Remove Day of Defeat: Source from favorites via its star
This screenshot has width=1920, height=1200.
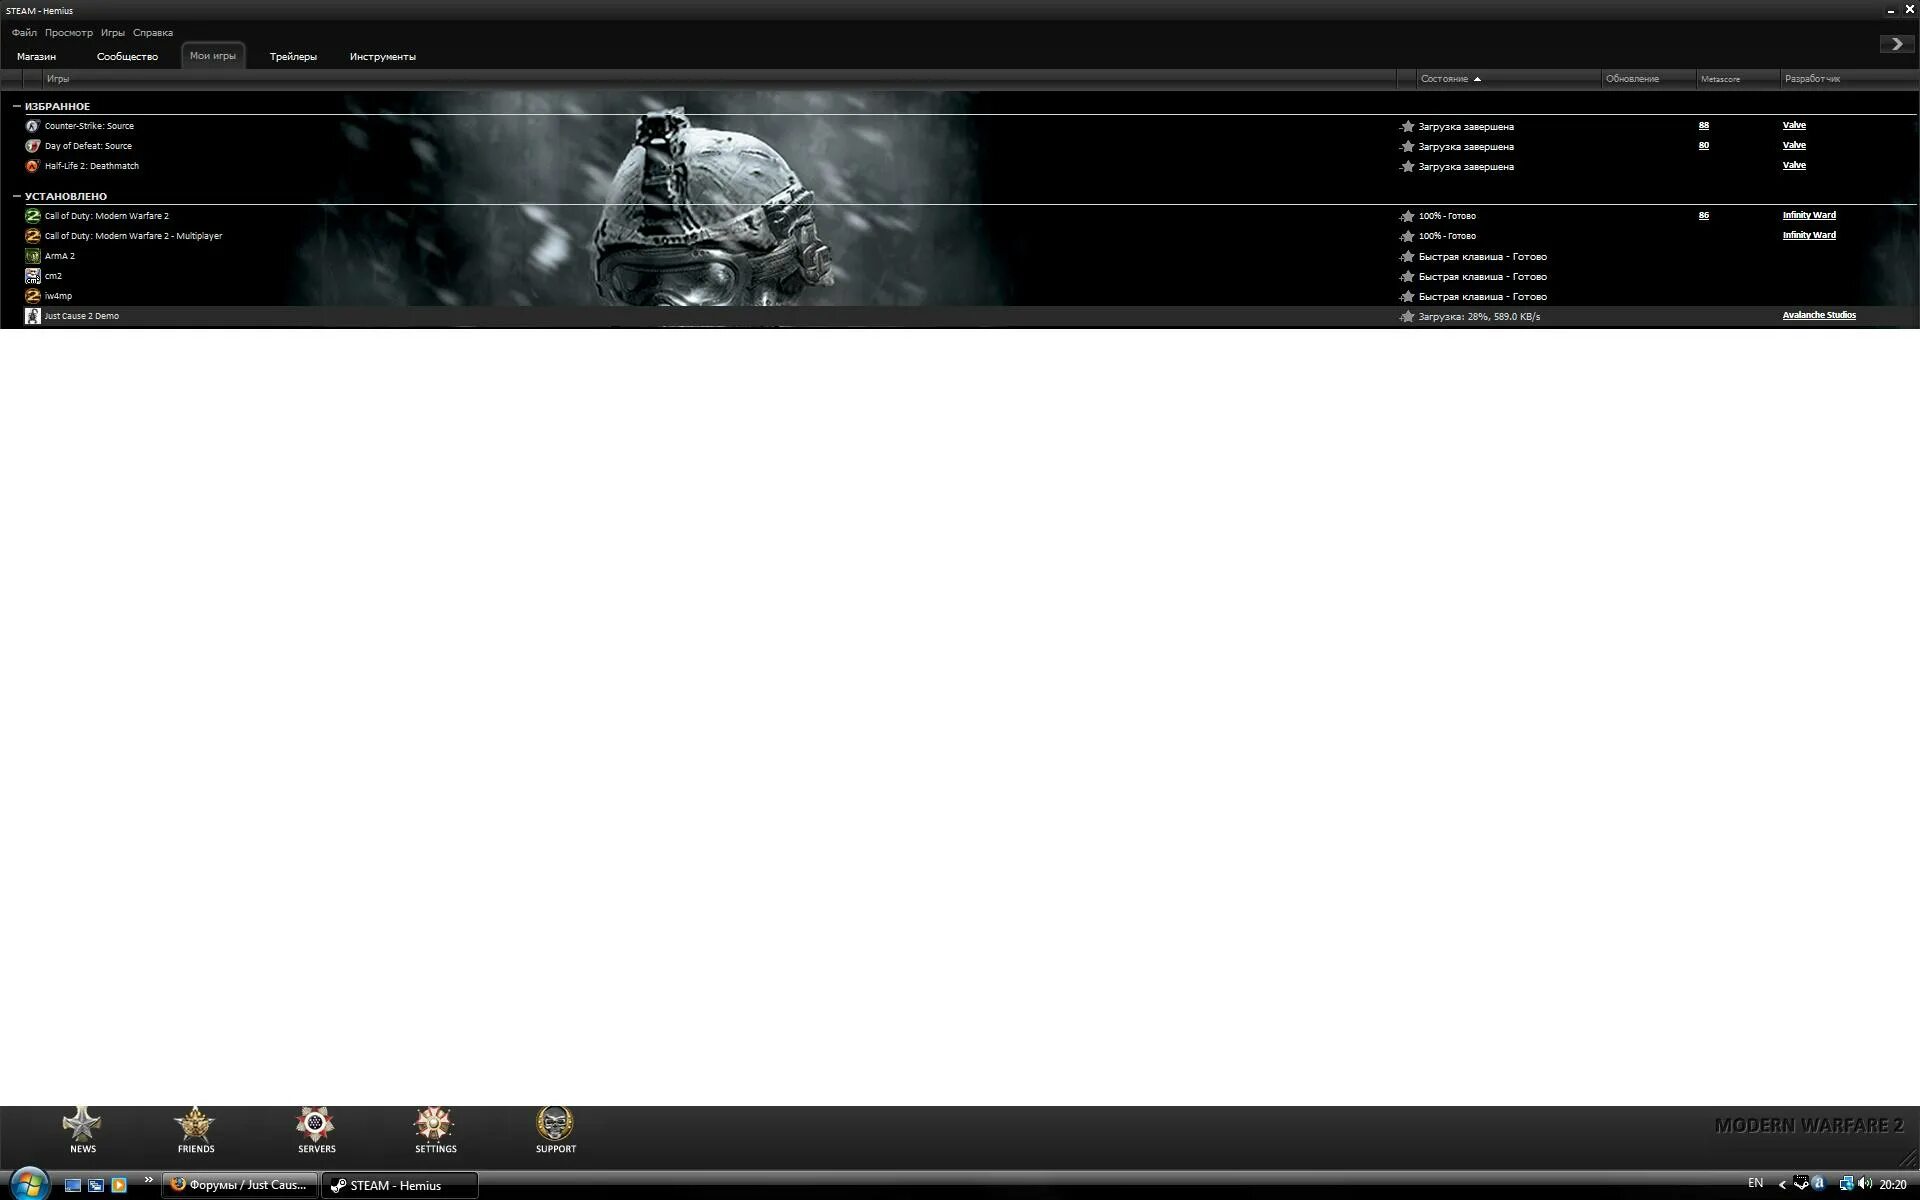click(x=1407, y=147)
